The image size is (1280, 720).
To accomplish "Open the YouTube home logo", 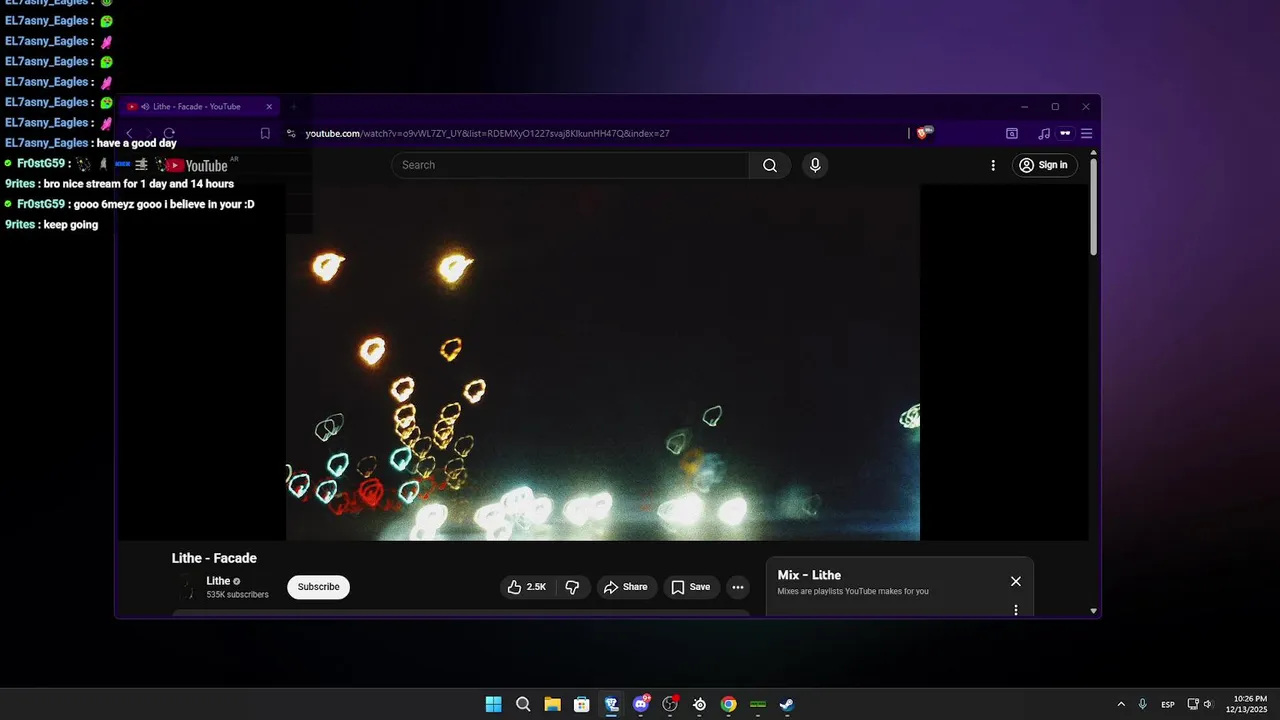I will [196, 165].
